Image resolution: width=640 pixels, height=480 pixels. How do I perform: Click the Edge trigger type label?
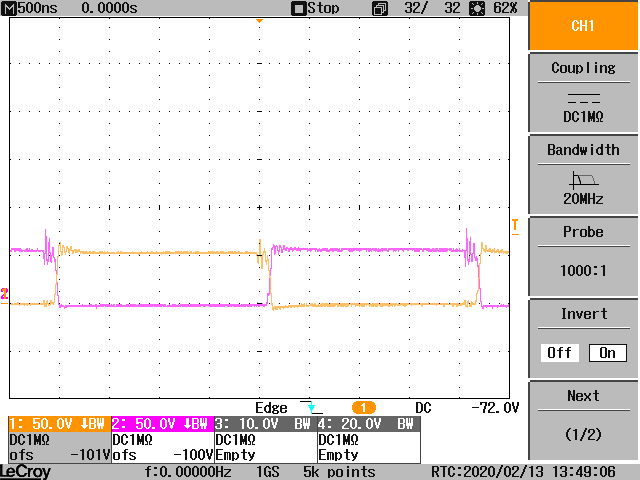point(271,408)
